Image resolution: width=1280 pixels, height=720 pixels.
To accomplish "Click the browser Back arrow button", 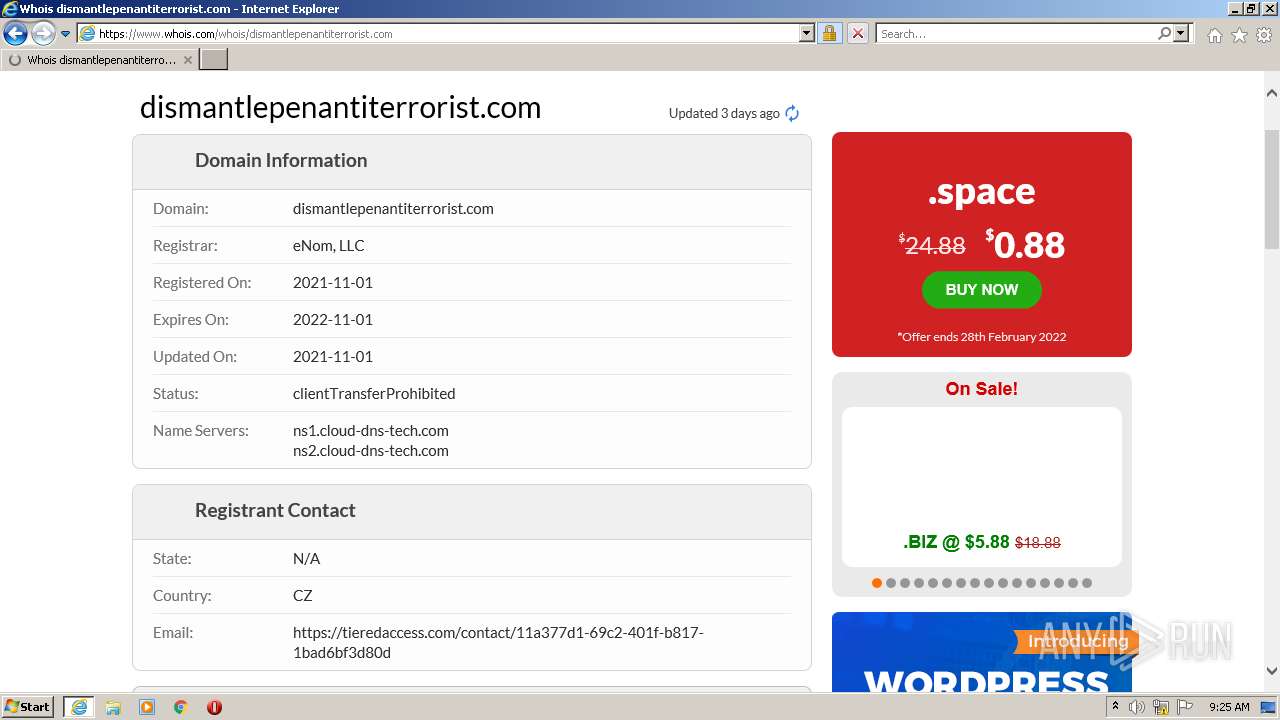I will tap(15, 34).
